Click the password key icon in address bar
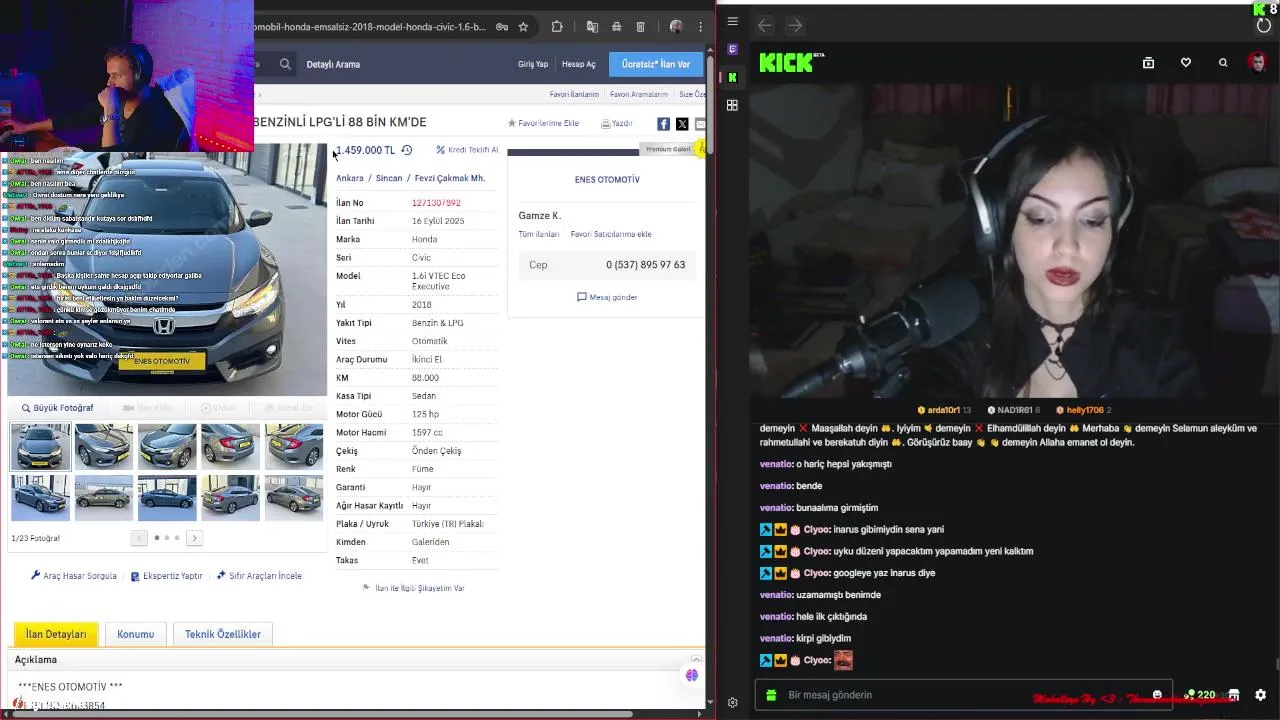Image resolution: width=1280 pixels, height=720 pixels. pos(502,27)
